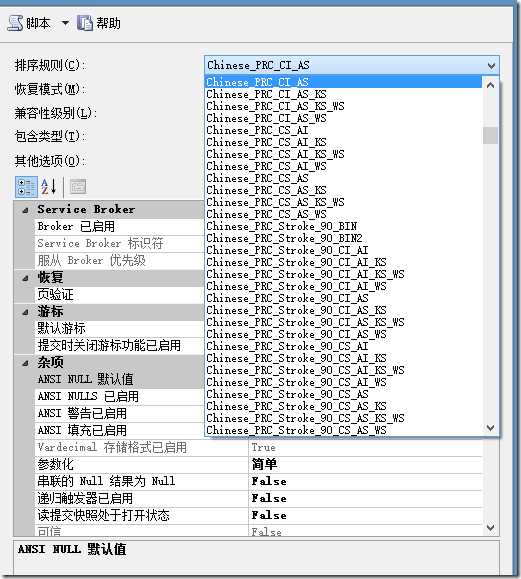Collapse the Service Broker section
Viewport: 521px width, 579px height.
coord(25,210)
